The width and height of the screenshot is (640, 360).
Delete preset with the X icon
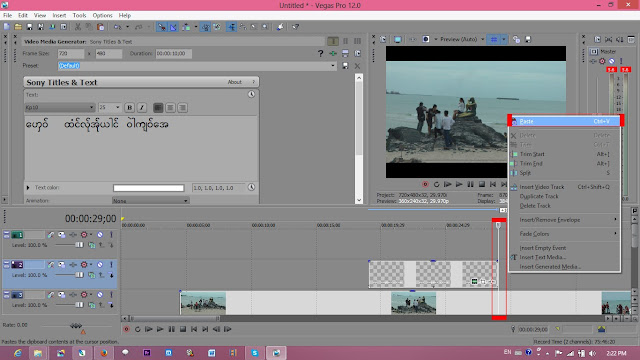tap(358, 66)
